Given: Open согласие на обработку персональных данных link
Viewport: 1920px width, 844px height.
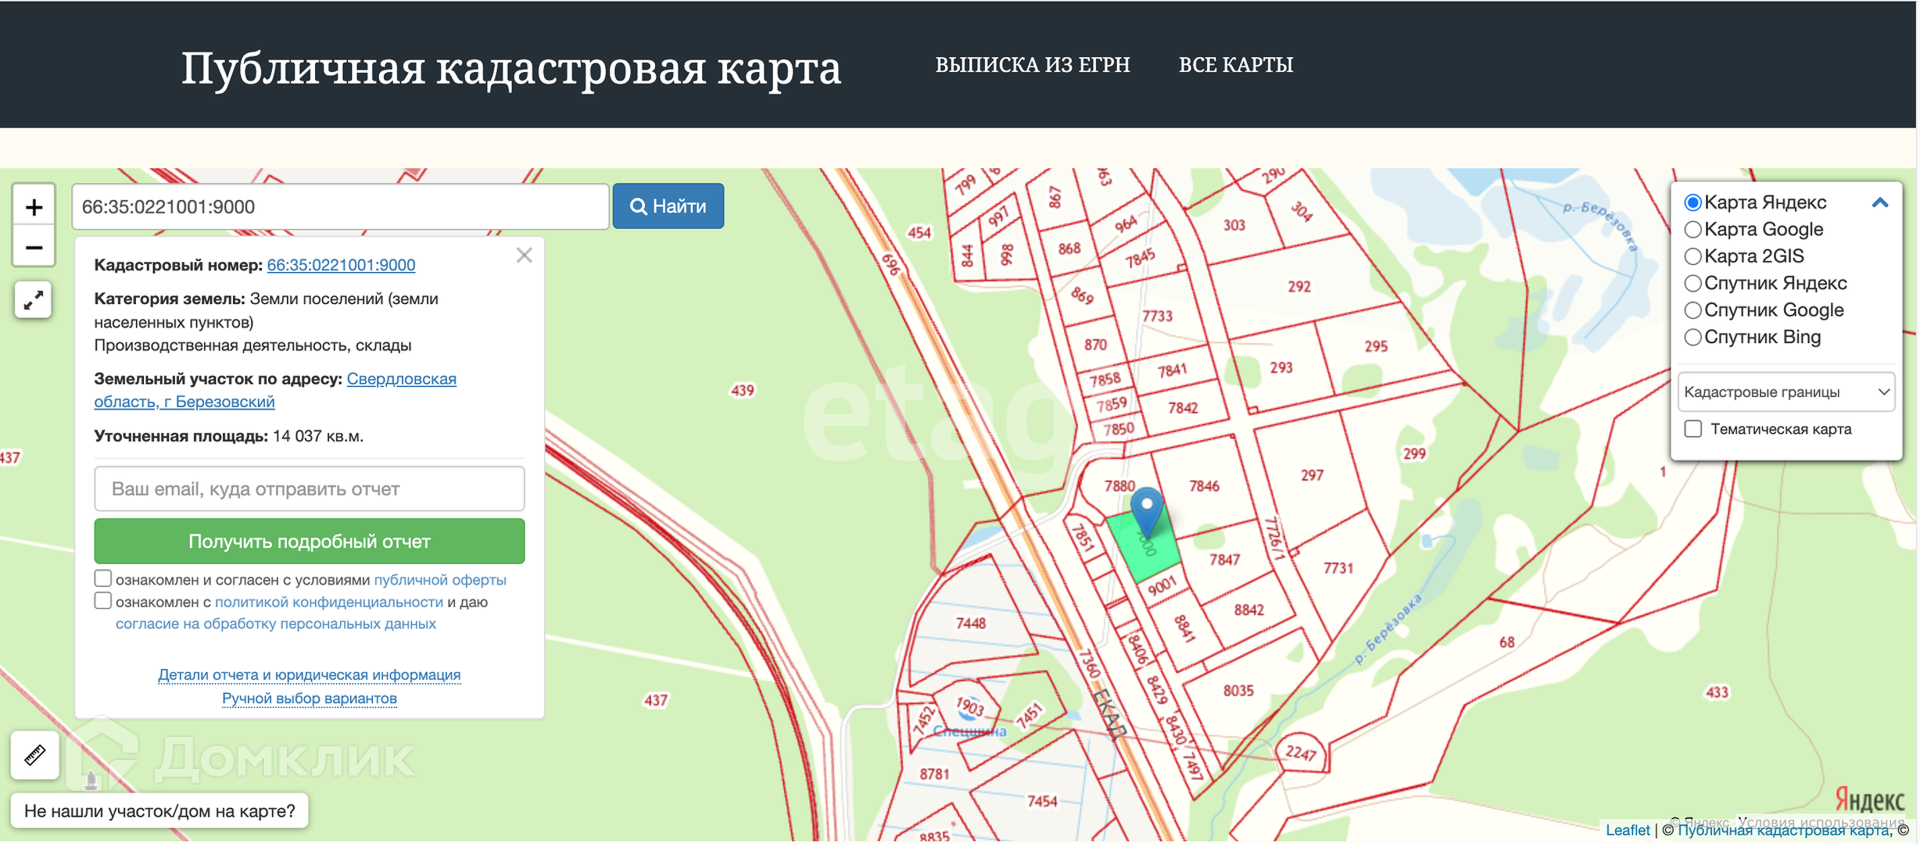Looking at the screenshot, I should [276, 624].
